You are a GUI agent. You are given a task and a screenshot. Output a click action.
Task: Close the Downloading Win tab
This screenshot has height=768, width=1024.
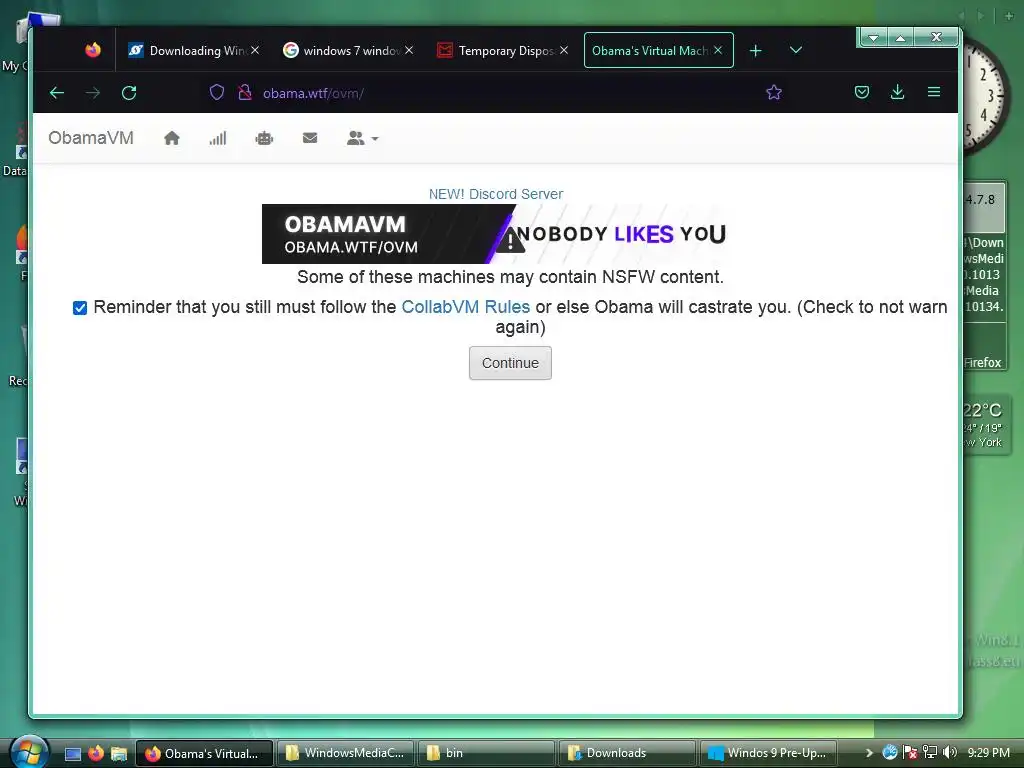click(x=255, y=50)
